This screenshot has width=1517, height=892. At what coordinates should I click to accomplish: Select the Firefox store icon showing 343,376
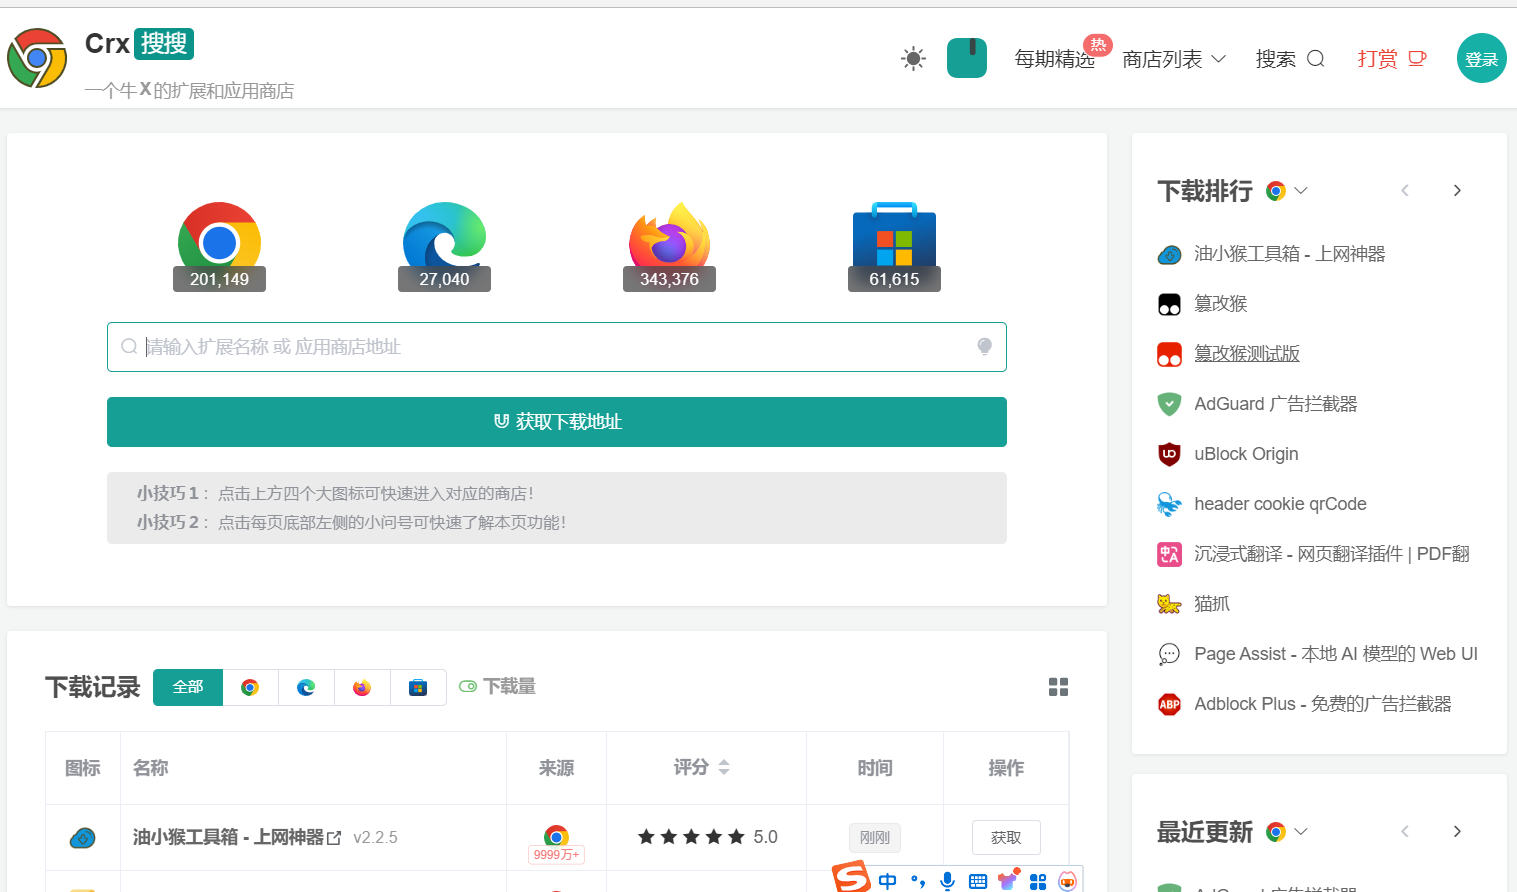669,243
